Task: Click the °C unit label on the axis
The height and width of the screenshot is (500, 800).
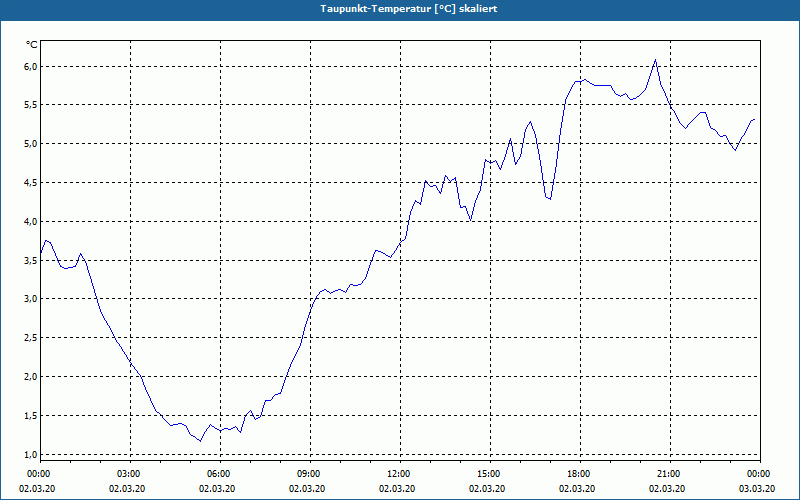Action: click(32, 45)
